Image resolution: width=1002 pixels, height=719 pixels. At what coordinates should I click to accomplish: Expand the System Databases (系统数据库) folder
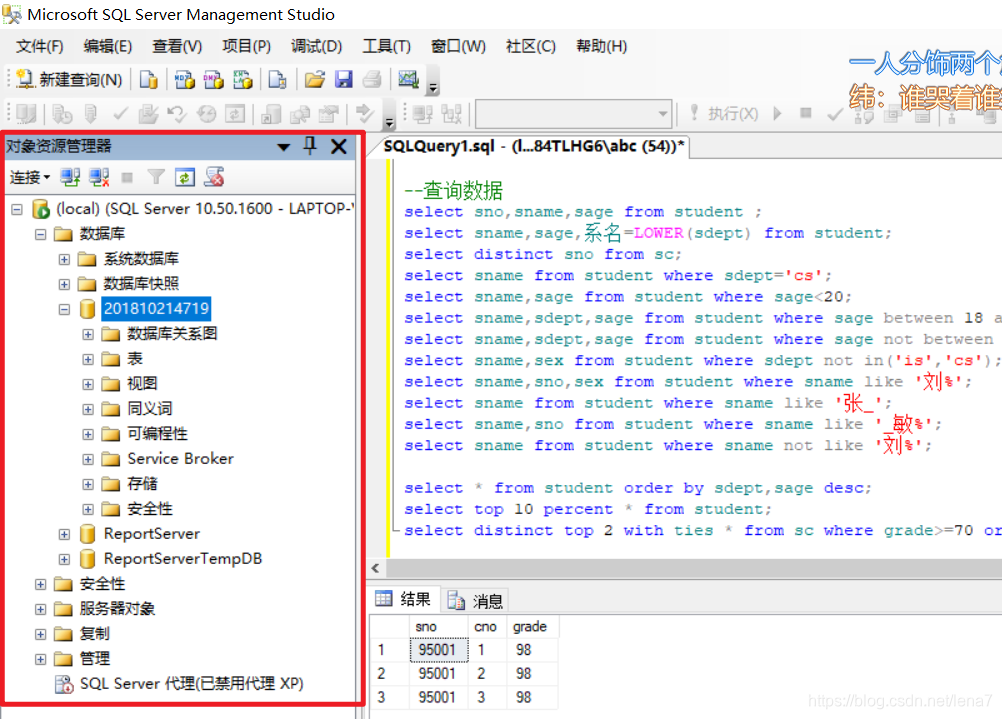coord(64,259)
